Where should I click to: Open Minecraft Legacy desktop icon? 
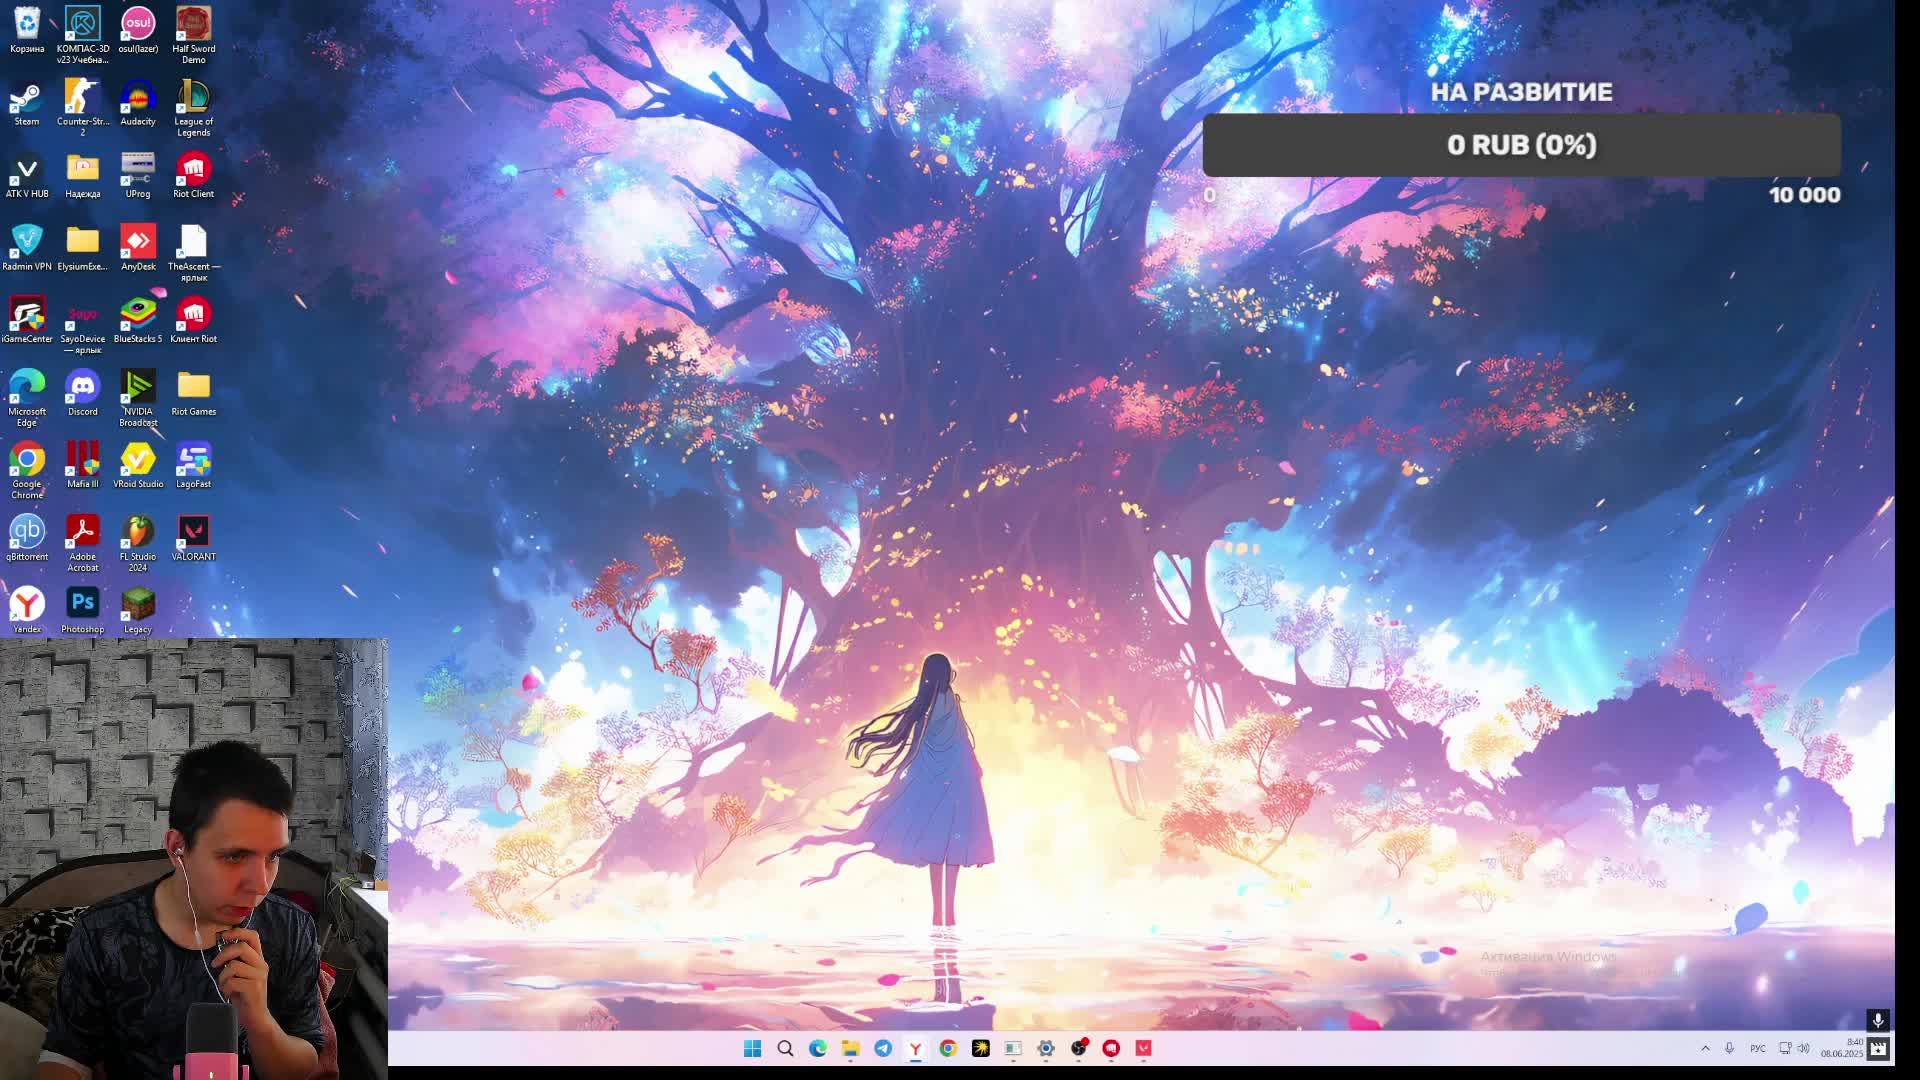tap(138, 611)
